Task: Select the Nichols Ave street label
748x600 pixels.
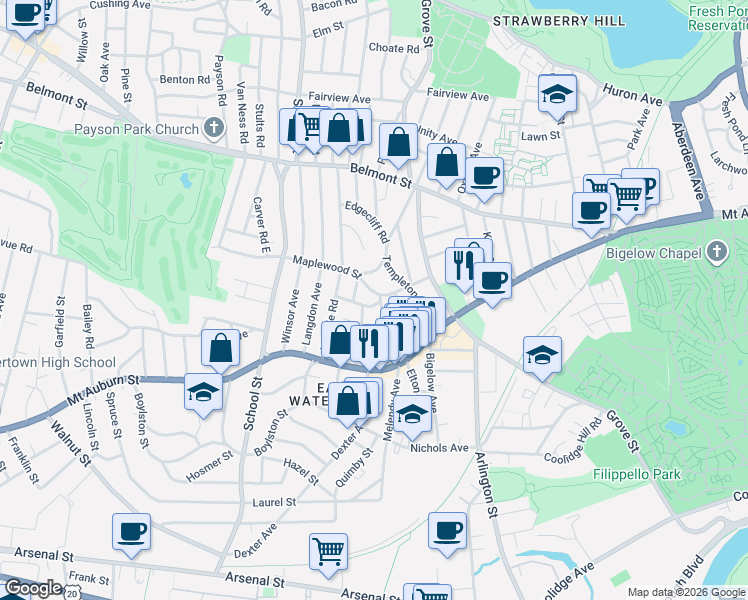Action: coord(439,448)
